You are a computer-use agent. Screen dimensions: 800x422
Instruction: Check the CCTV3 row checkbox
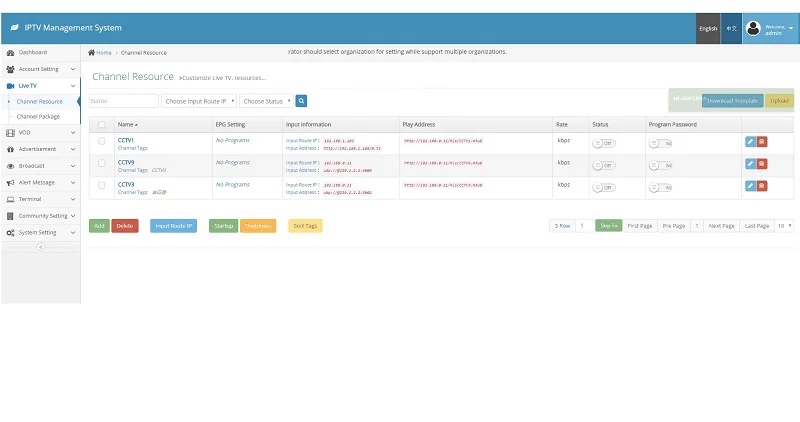[x=102, y=185]
